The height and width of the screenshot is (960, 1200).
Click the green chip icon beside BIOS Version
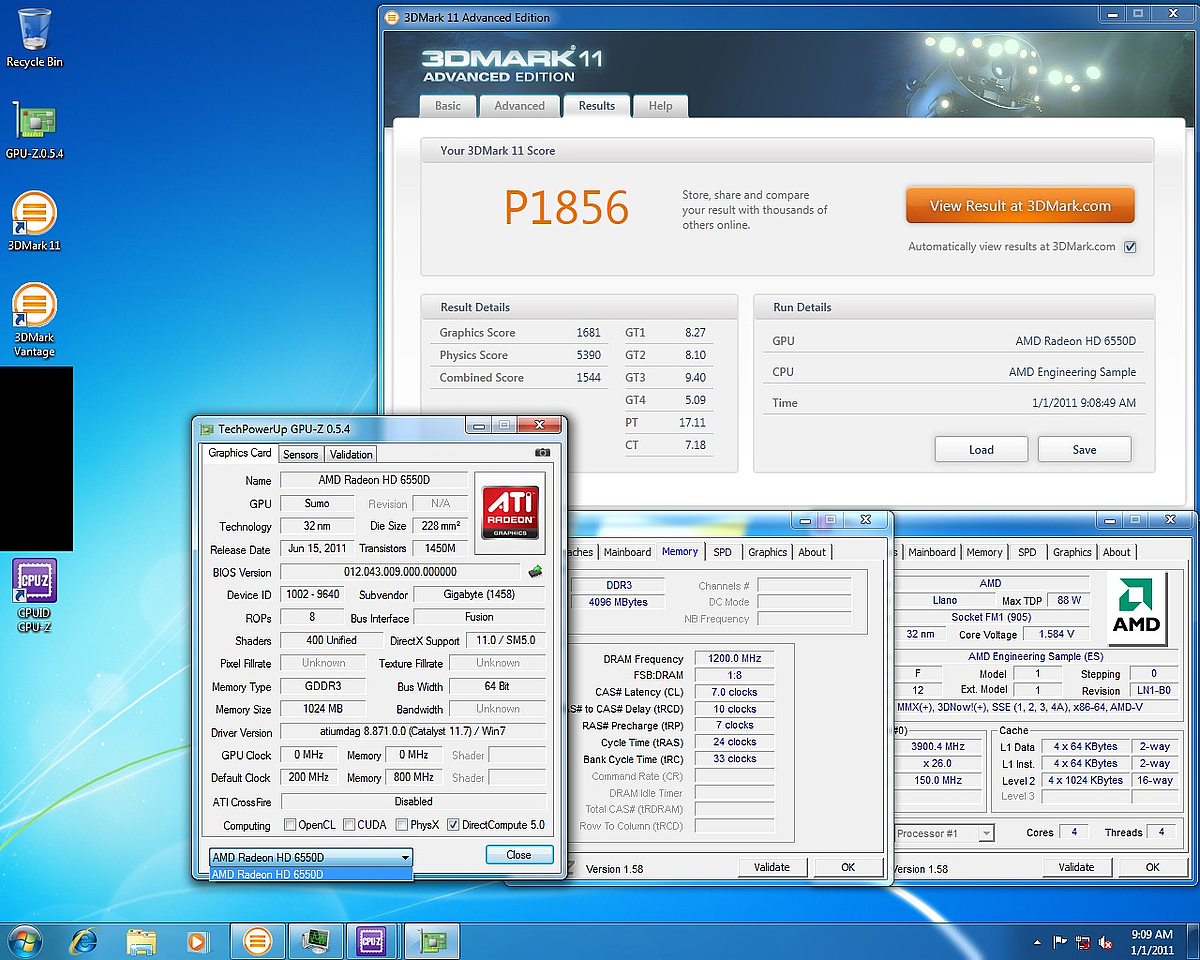536,572
